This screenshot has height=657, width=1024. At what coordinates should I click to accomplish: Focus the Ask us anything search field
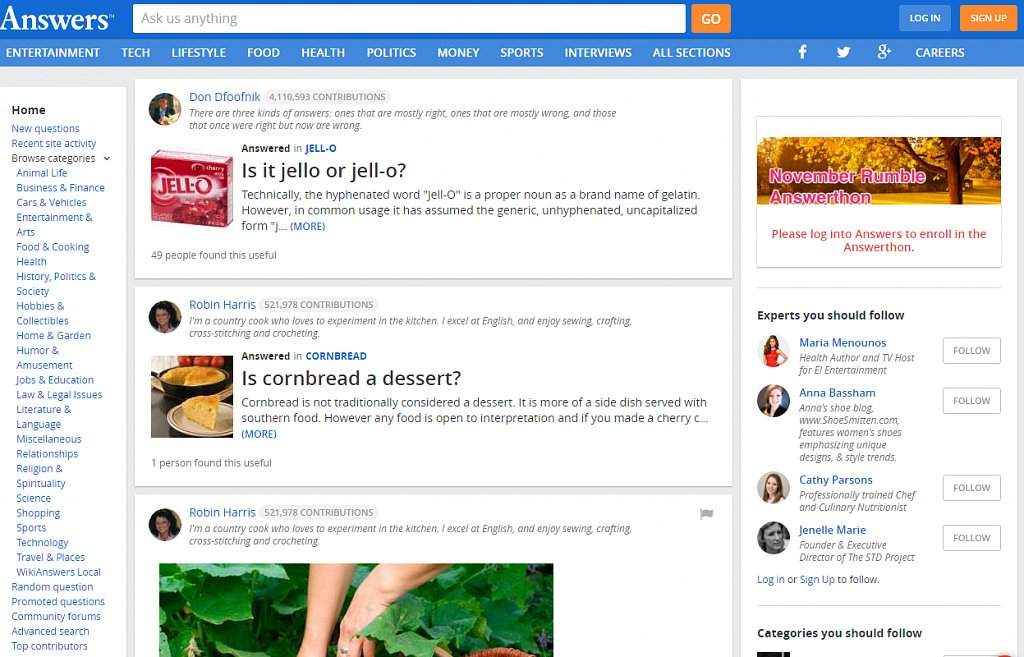409,18
